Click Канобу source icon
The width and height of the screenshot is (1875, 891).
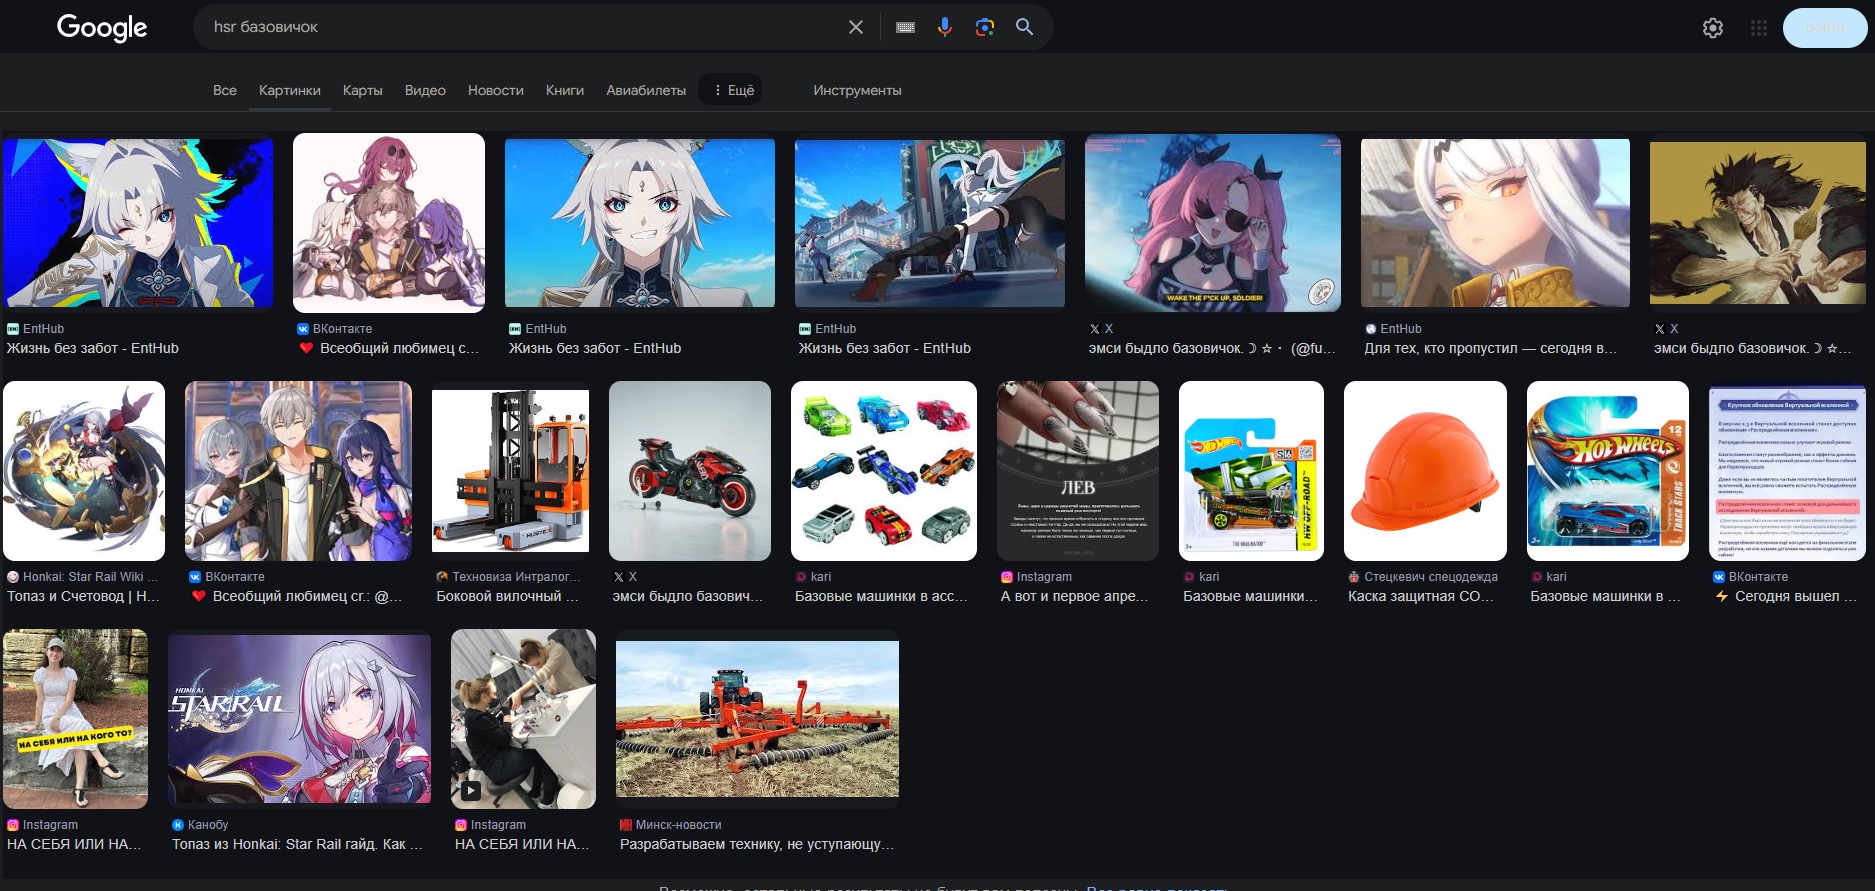[x=178, y=825]
